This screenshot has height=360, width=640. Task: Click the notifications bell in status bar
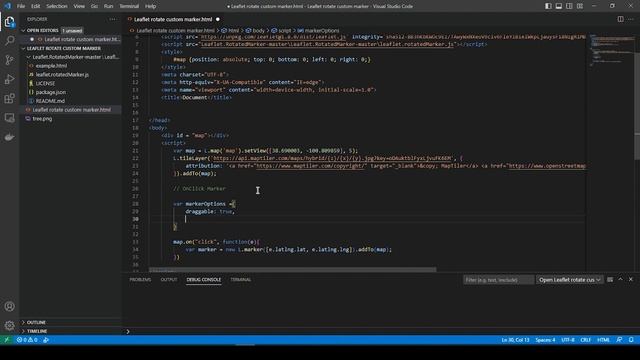point(631,340)
